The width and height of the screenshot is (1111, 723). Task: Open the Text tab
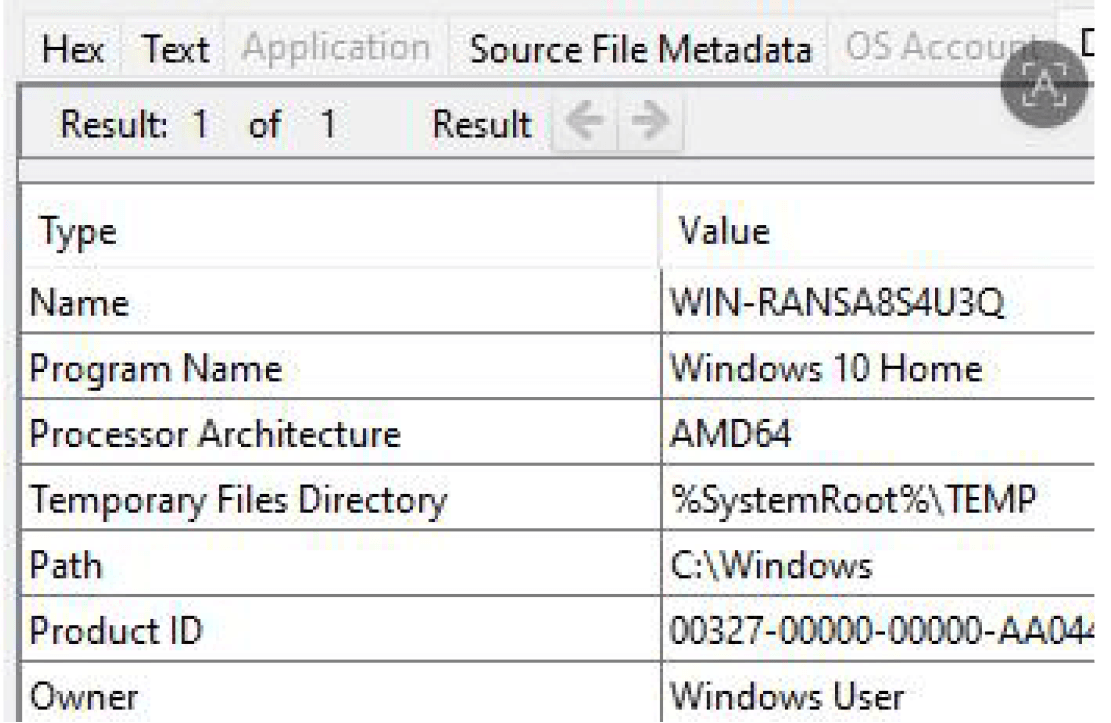[x=176, y=50]
